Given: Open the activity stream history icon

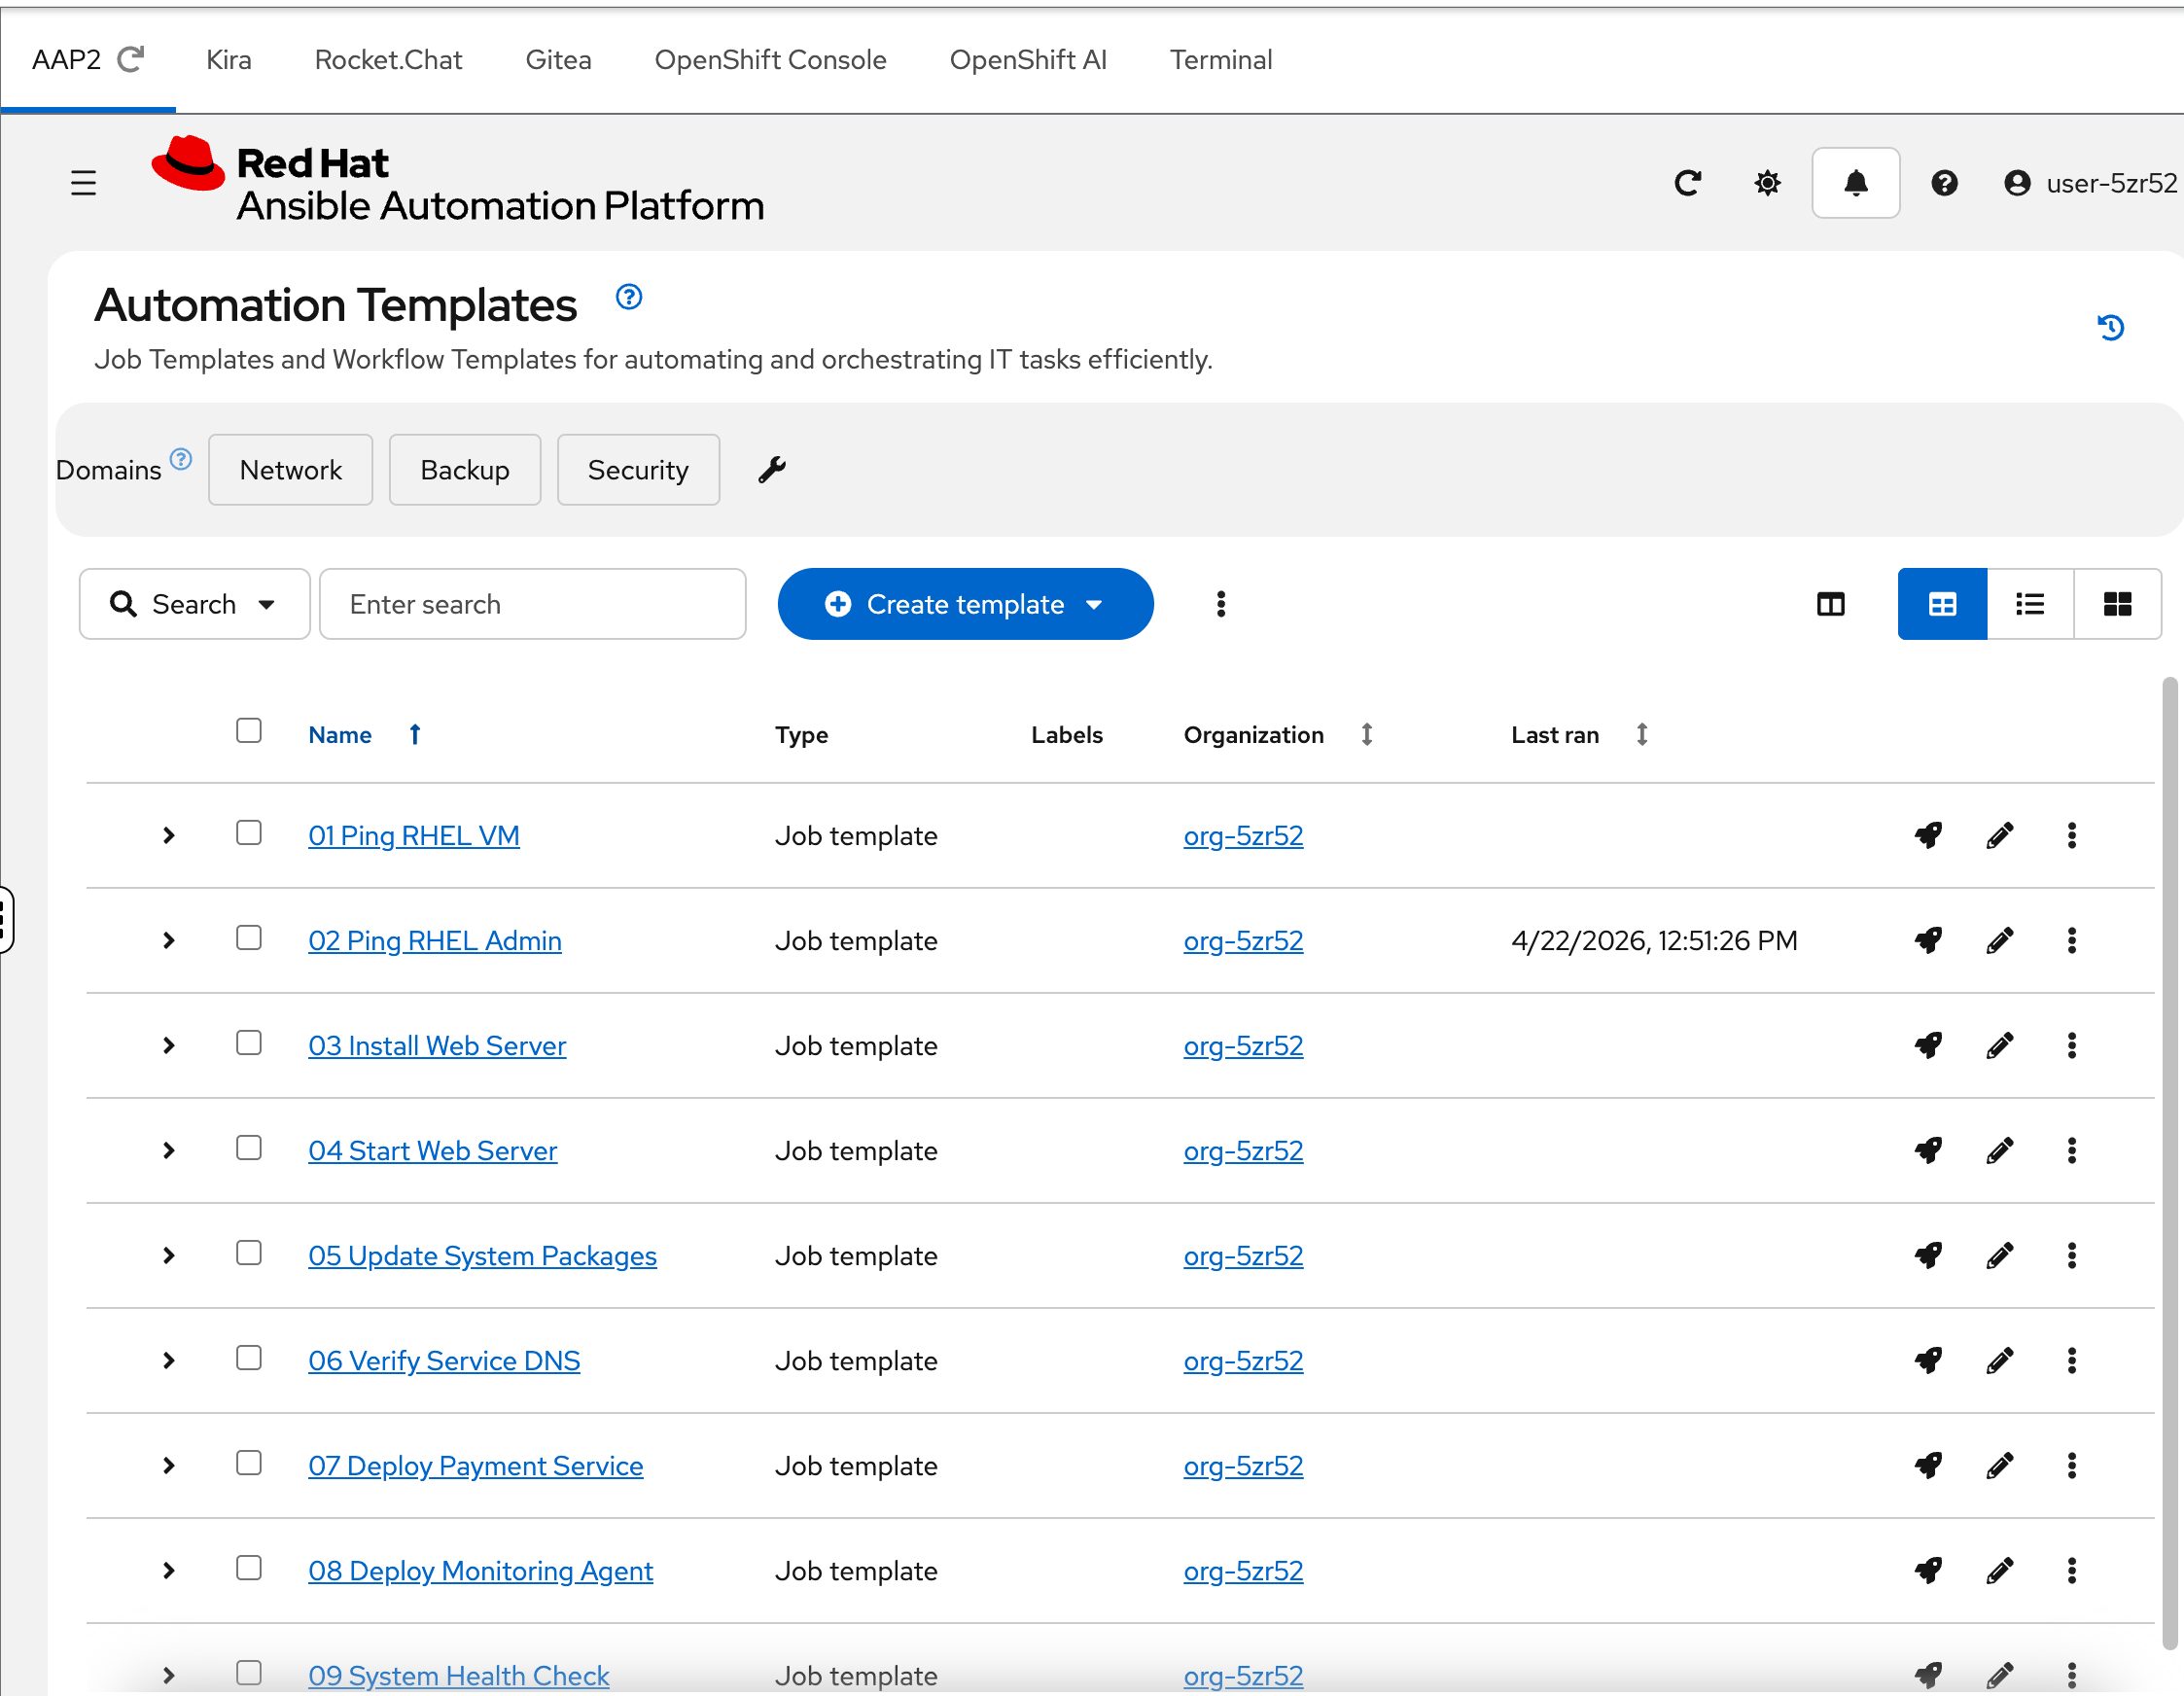Looking at the screenshot, I should pyautogui.click(x=2110, y=327).
